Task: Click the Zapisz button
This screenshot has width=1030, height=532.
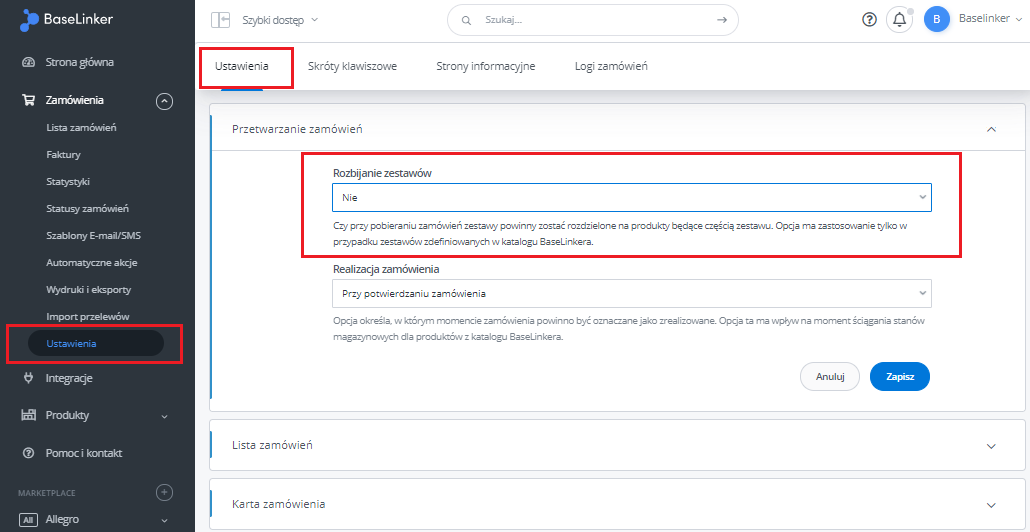Action: 900,377
